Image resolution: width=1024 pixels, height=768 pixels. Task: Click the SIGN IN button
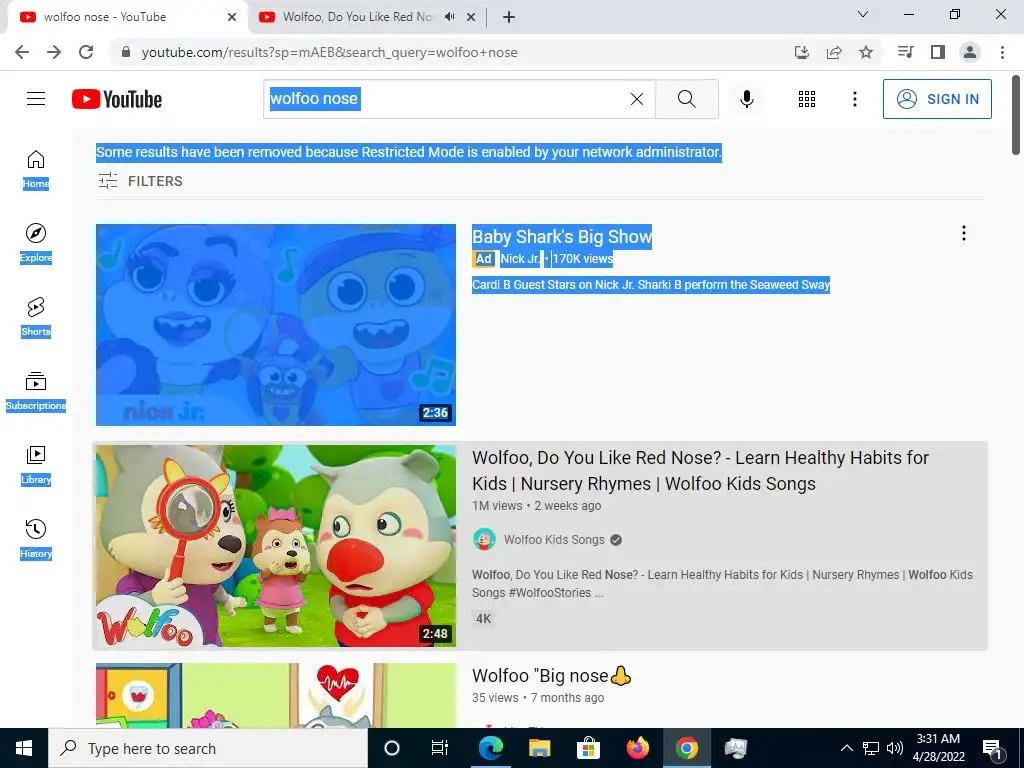pyautogui.click(x=937, y=99)
